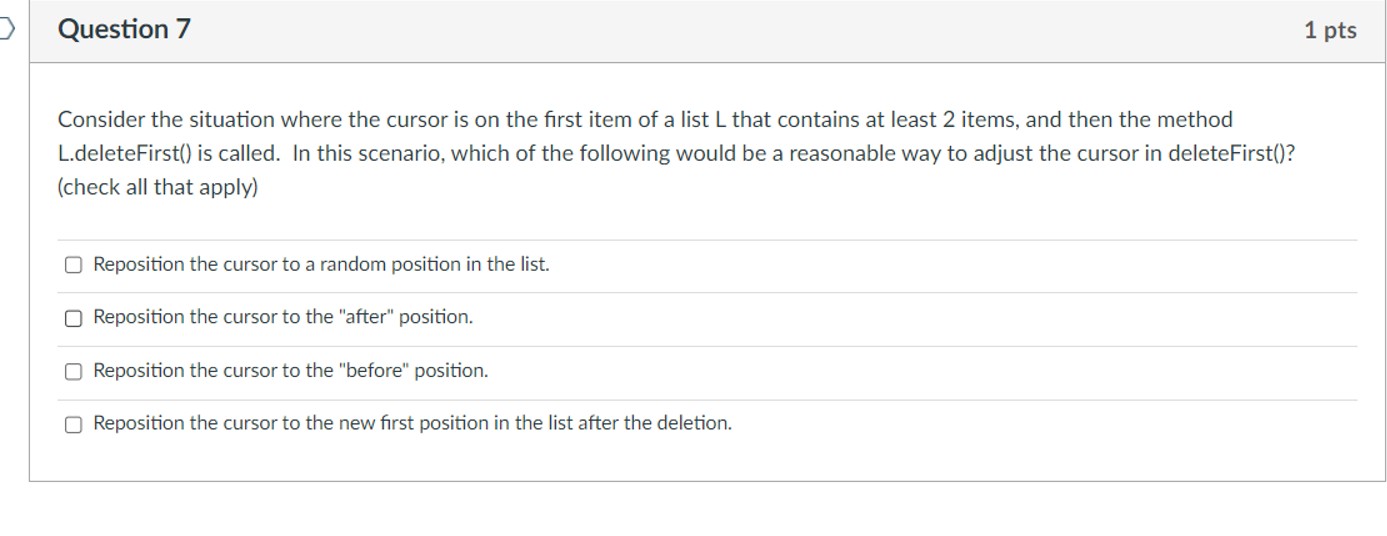The image size is (1387, 536).
Task: Select the "new first position" answer checkbox
Action: pyautogui.click(x=73, y=424)
